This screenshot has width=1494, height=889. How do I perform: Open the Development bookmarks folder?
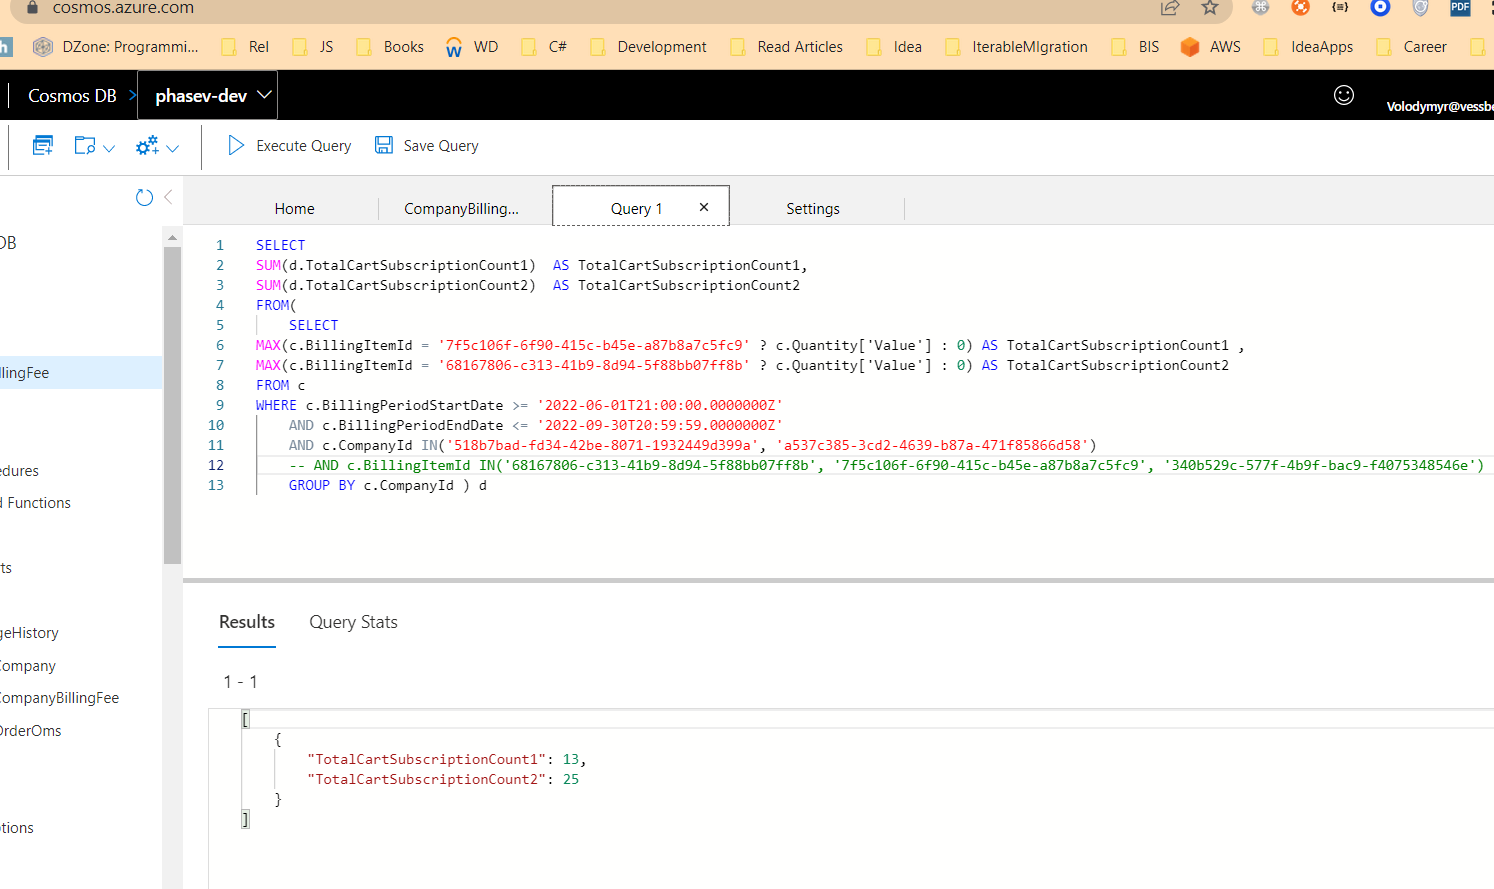click(648, 47)
